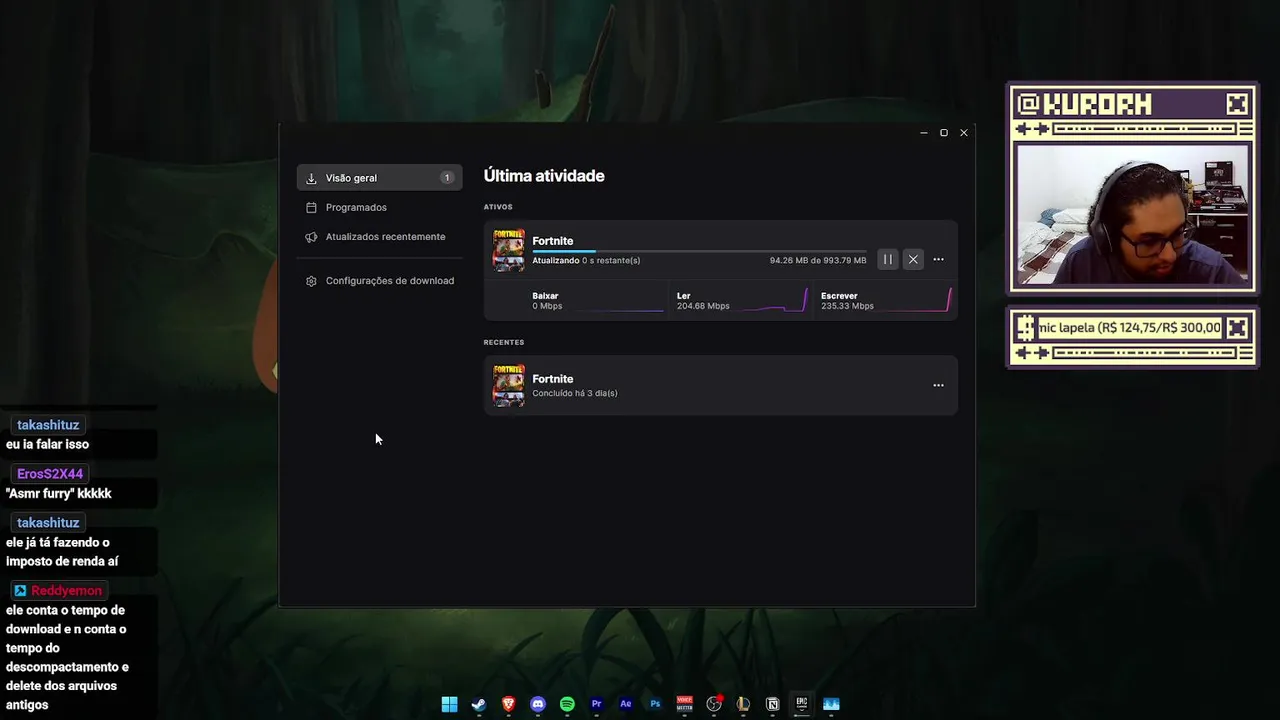The image size is (1280, 720).
Task: Open options menu for recent Fortnite entry
Action: pyautogui.click(x=938, y=385)
